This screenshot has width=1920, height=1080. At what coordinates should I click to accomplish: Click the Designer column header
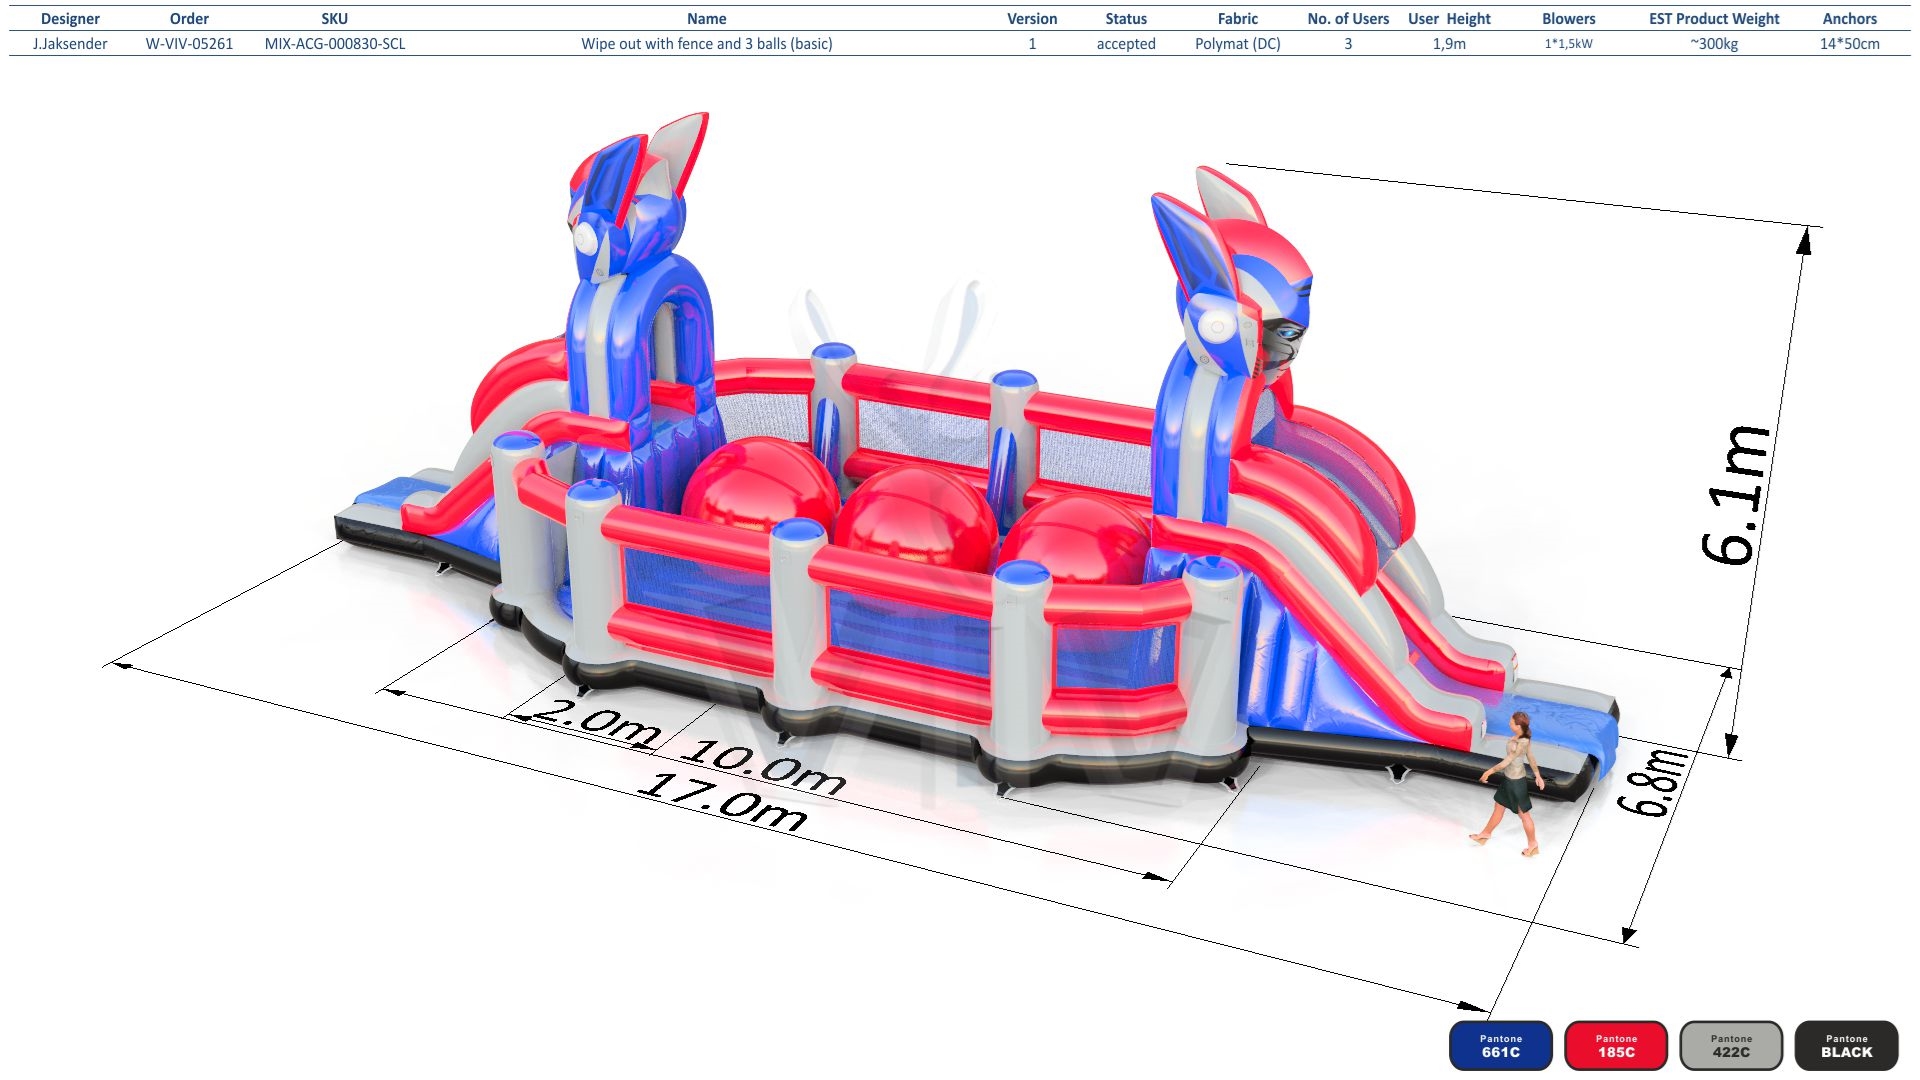pyautogui.click(x=70, y=19)
